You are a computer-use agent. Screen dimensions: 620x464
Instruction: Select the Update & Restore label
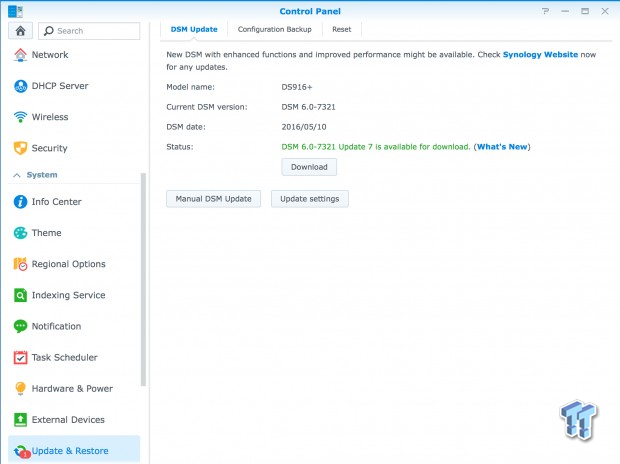pyautogui.click(x=70, y=451)
